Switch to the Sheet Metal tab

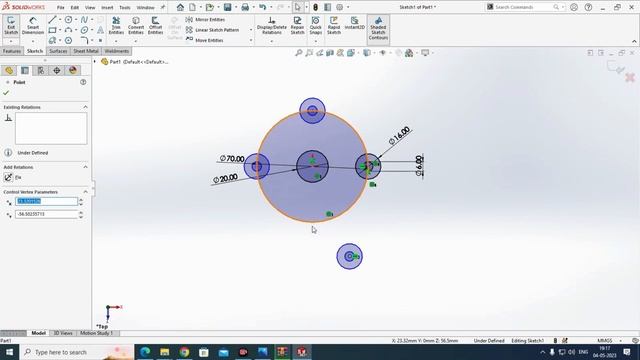[86, 51]
